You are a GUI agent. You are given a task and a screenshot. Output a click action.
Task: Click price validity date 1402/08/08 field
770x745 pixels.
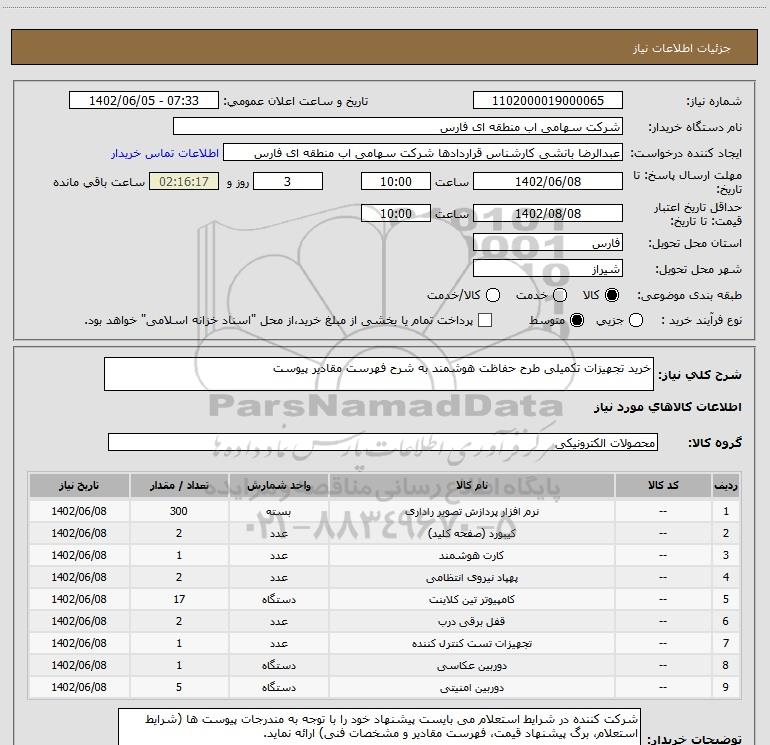[x=548, y=214]
